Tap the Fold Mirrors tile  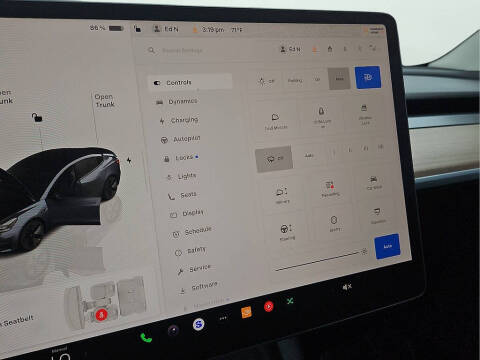[x=276, y=121]
